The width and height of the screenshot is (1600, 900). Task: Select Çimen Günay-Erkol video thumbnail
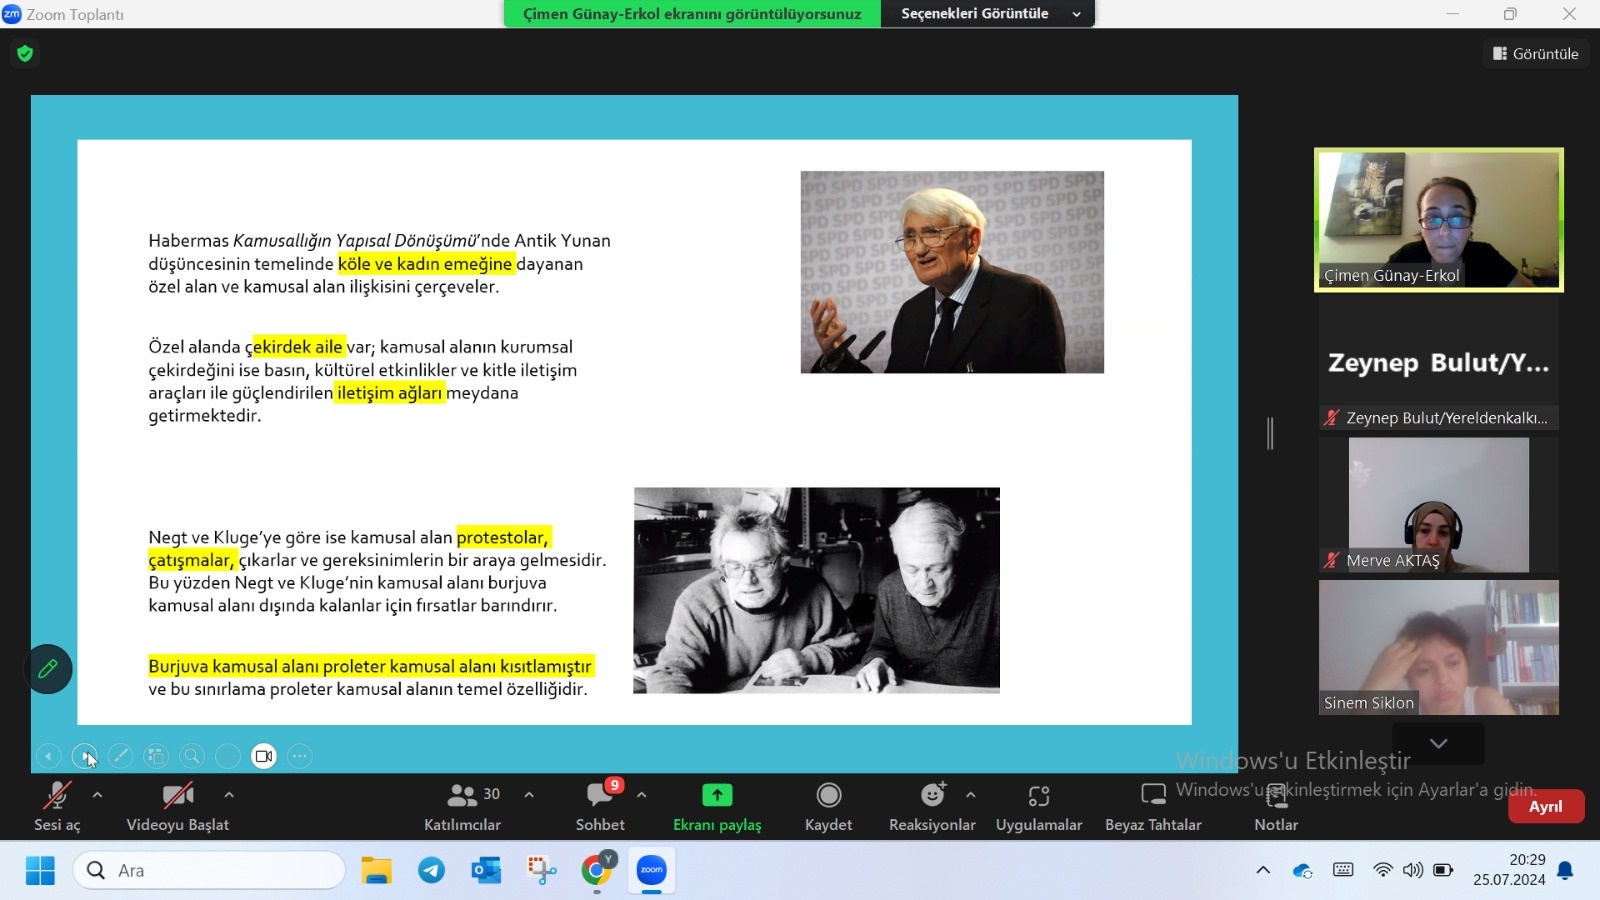click(1439, 220)
